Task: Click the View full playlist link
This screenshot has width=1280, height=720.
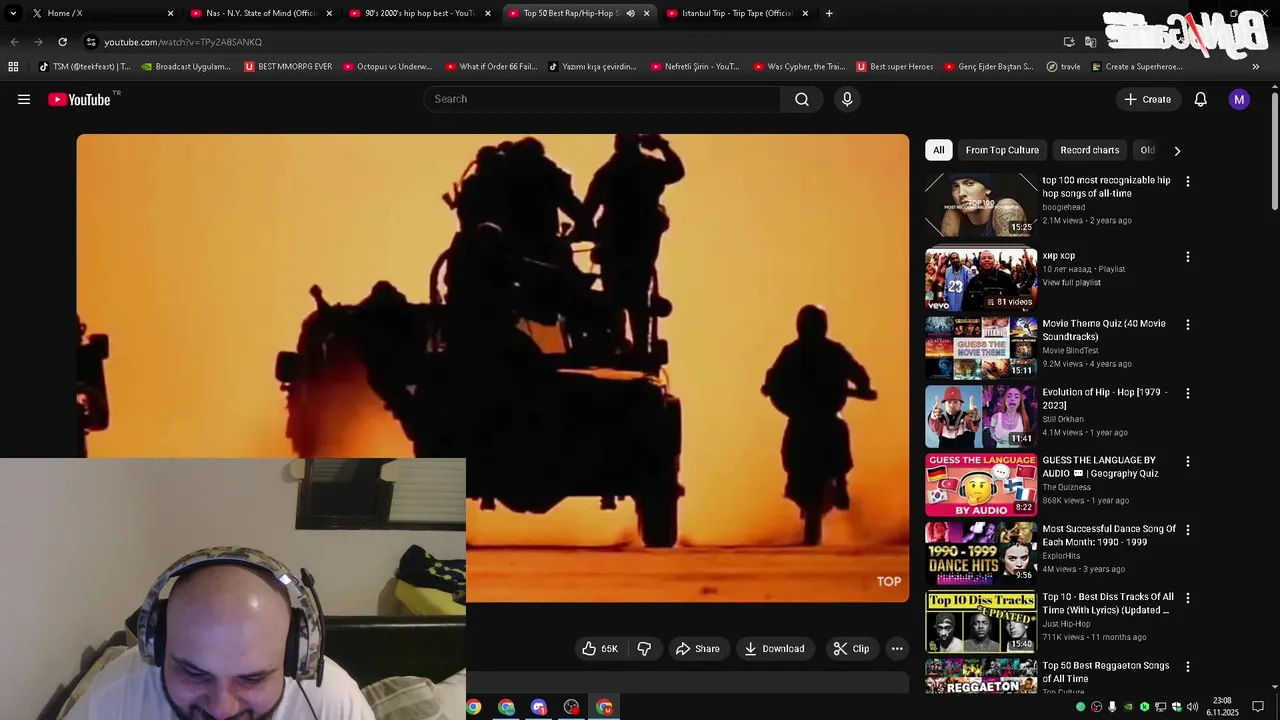Action: pos(1071,283)
